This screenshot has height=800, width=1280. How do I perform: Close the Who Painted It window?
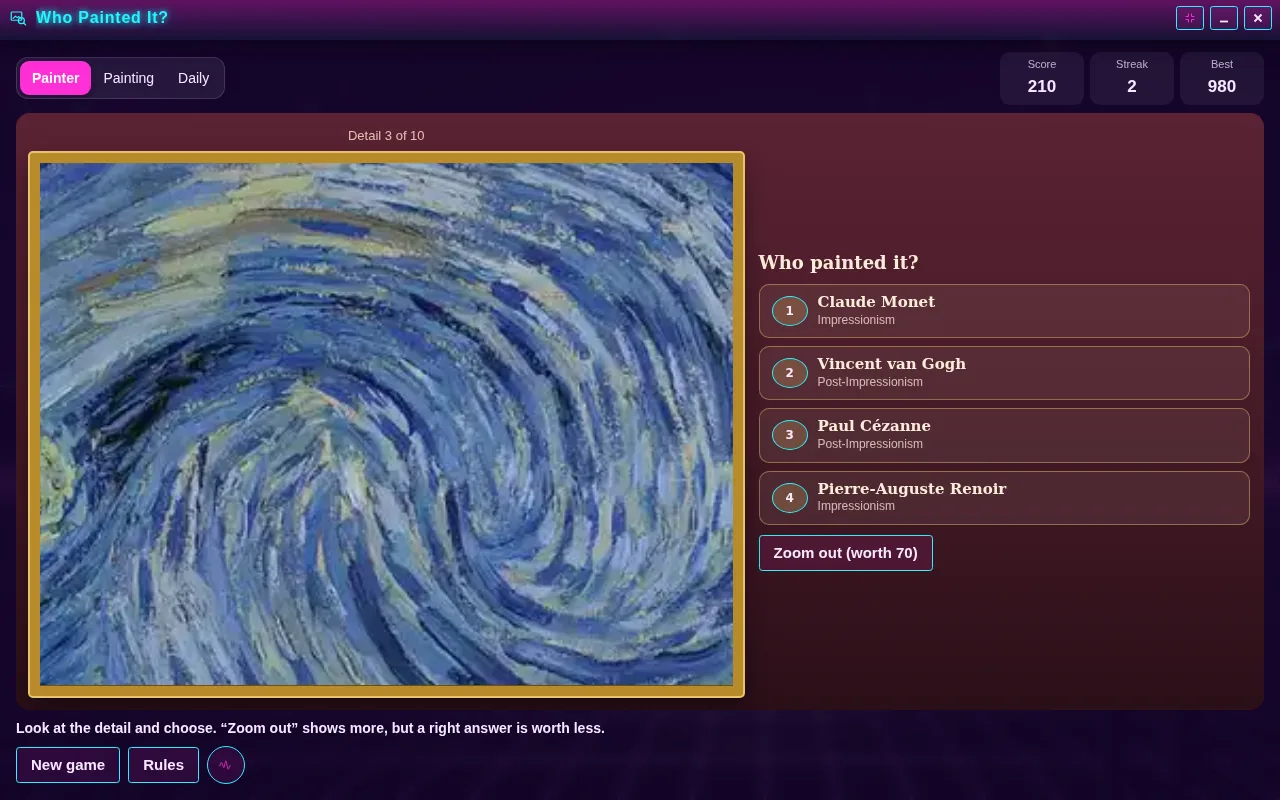[1258, 18]
